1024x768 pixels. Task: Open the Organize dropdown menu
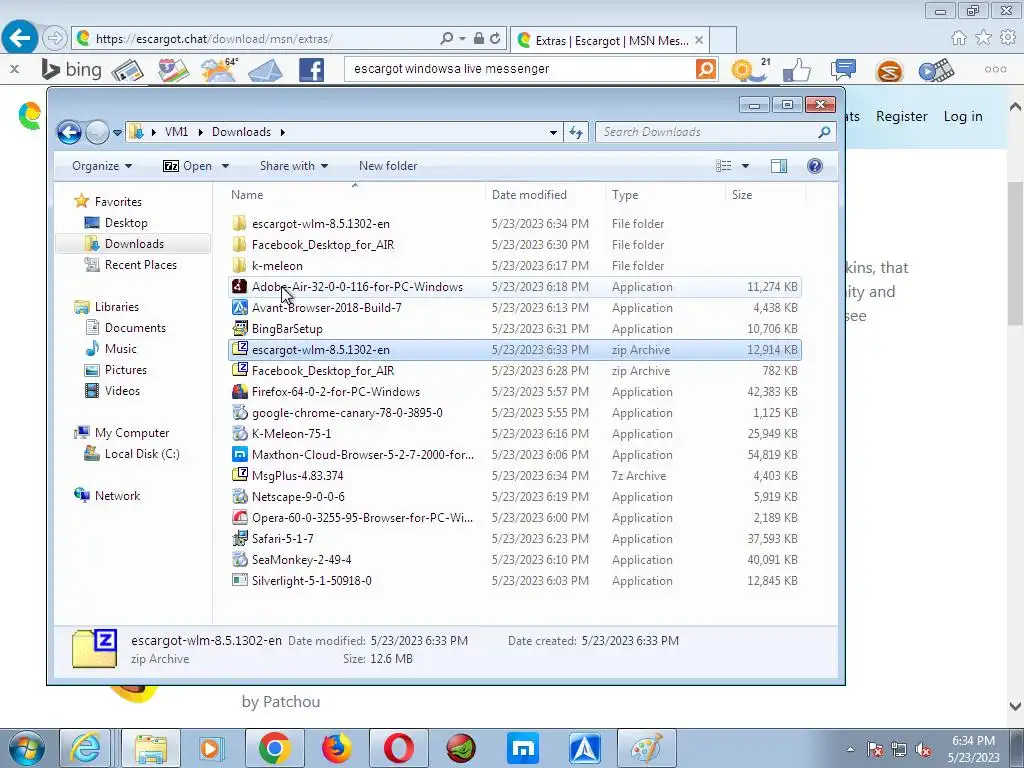[x=102, y=166]
